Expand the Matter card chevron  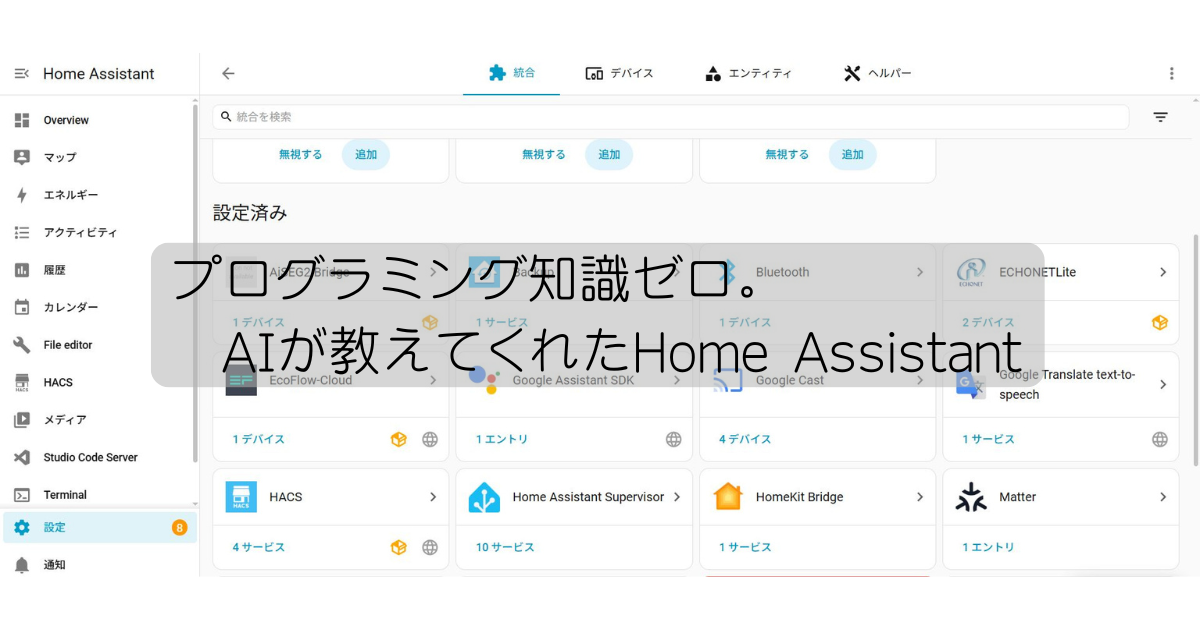click(x=1163, y=497)
